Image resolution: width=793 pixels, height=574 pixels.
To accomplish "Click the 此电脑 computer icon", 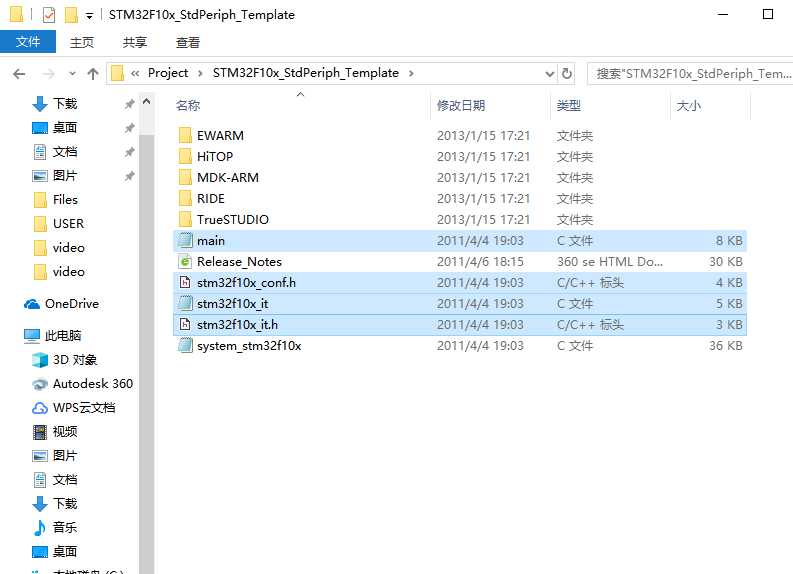I will (x=32, y=336).
